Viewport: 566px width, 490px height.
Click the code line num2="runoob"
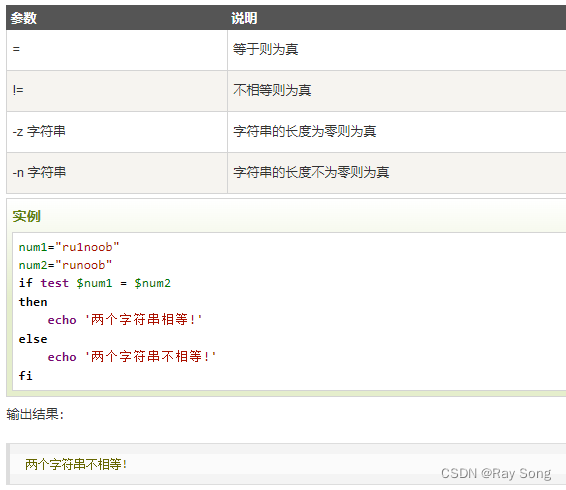pyautogui.click(x=65, y=265)
